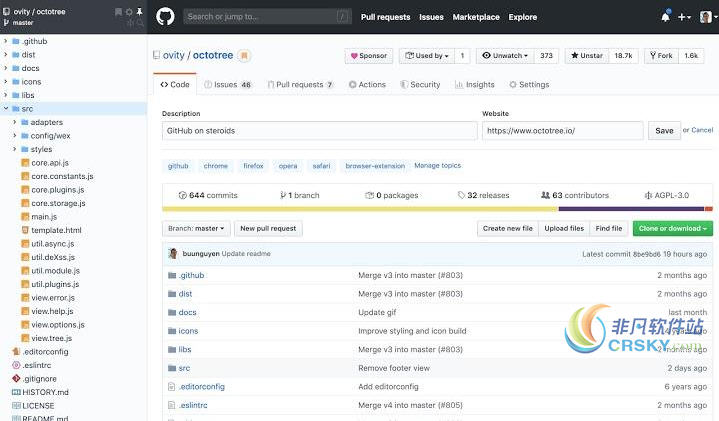Click the Fork button
Viewport: 719px width, 421px height.
click(661, 55)
